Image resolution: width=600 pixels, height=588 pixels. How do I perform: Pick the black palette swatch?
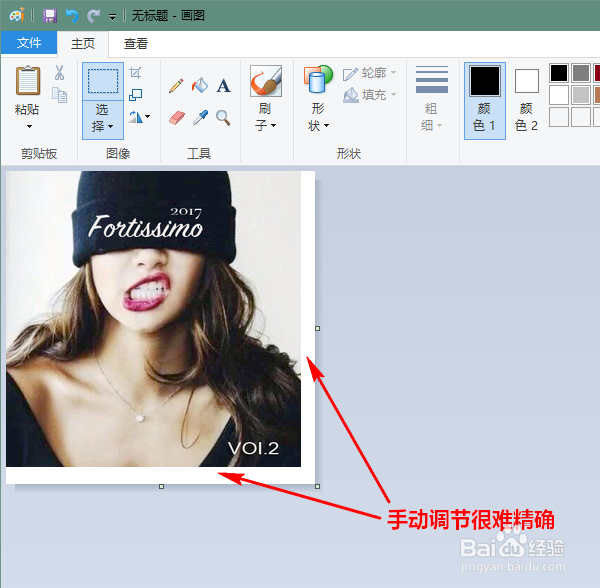tap(559, 73)
